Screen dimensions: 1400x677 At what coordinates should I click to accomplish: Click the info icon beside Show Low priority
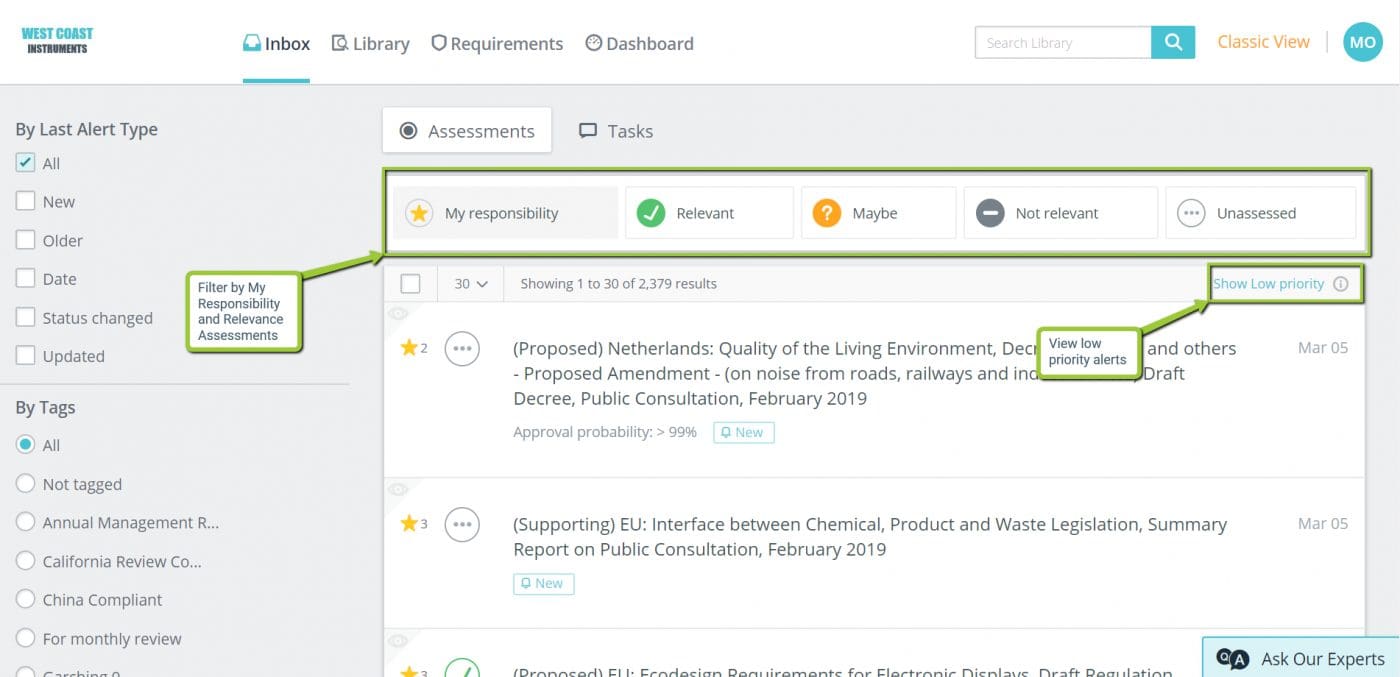point(1341,284)
